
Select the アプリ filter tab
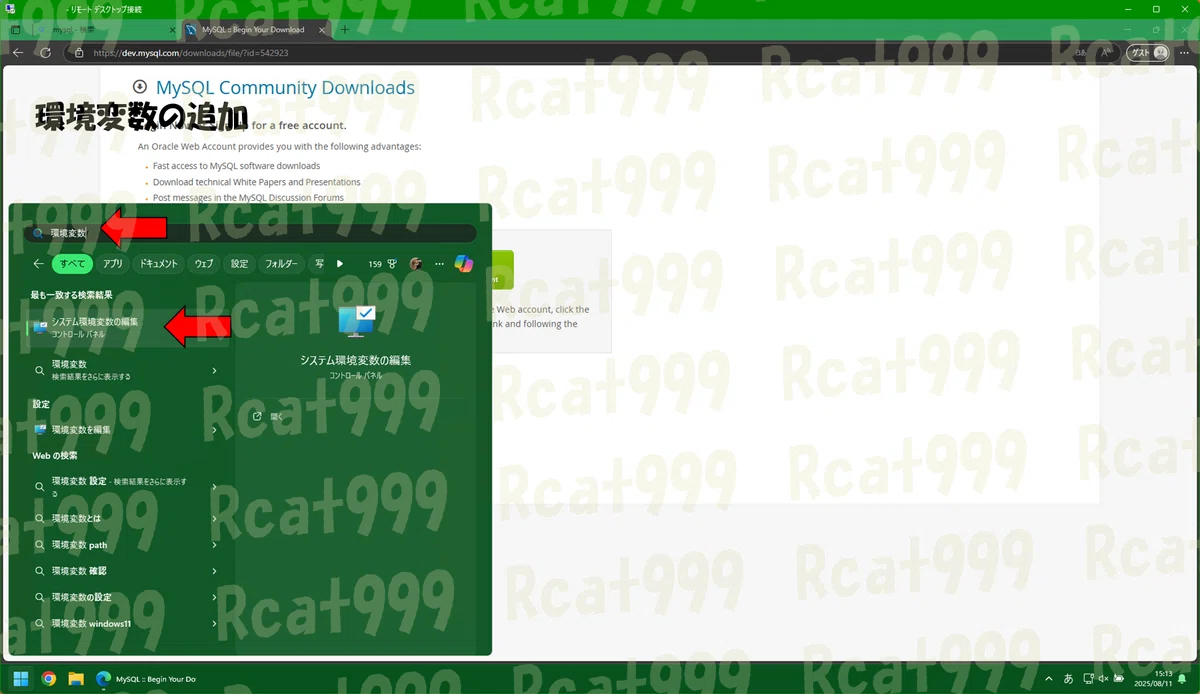click(x=113, y=264)
